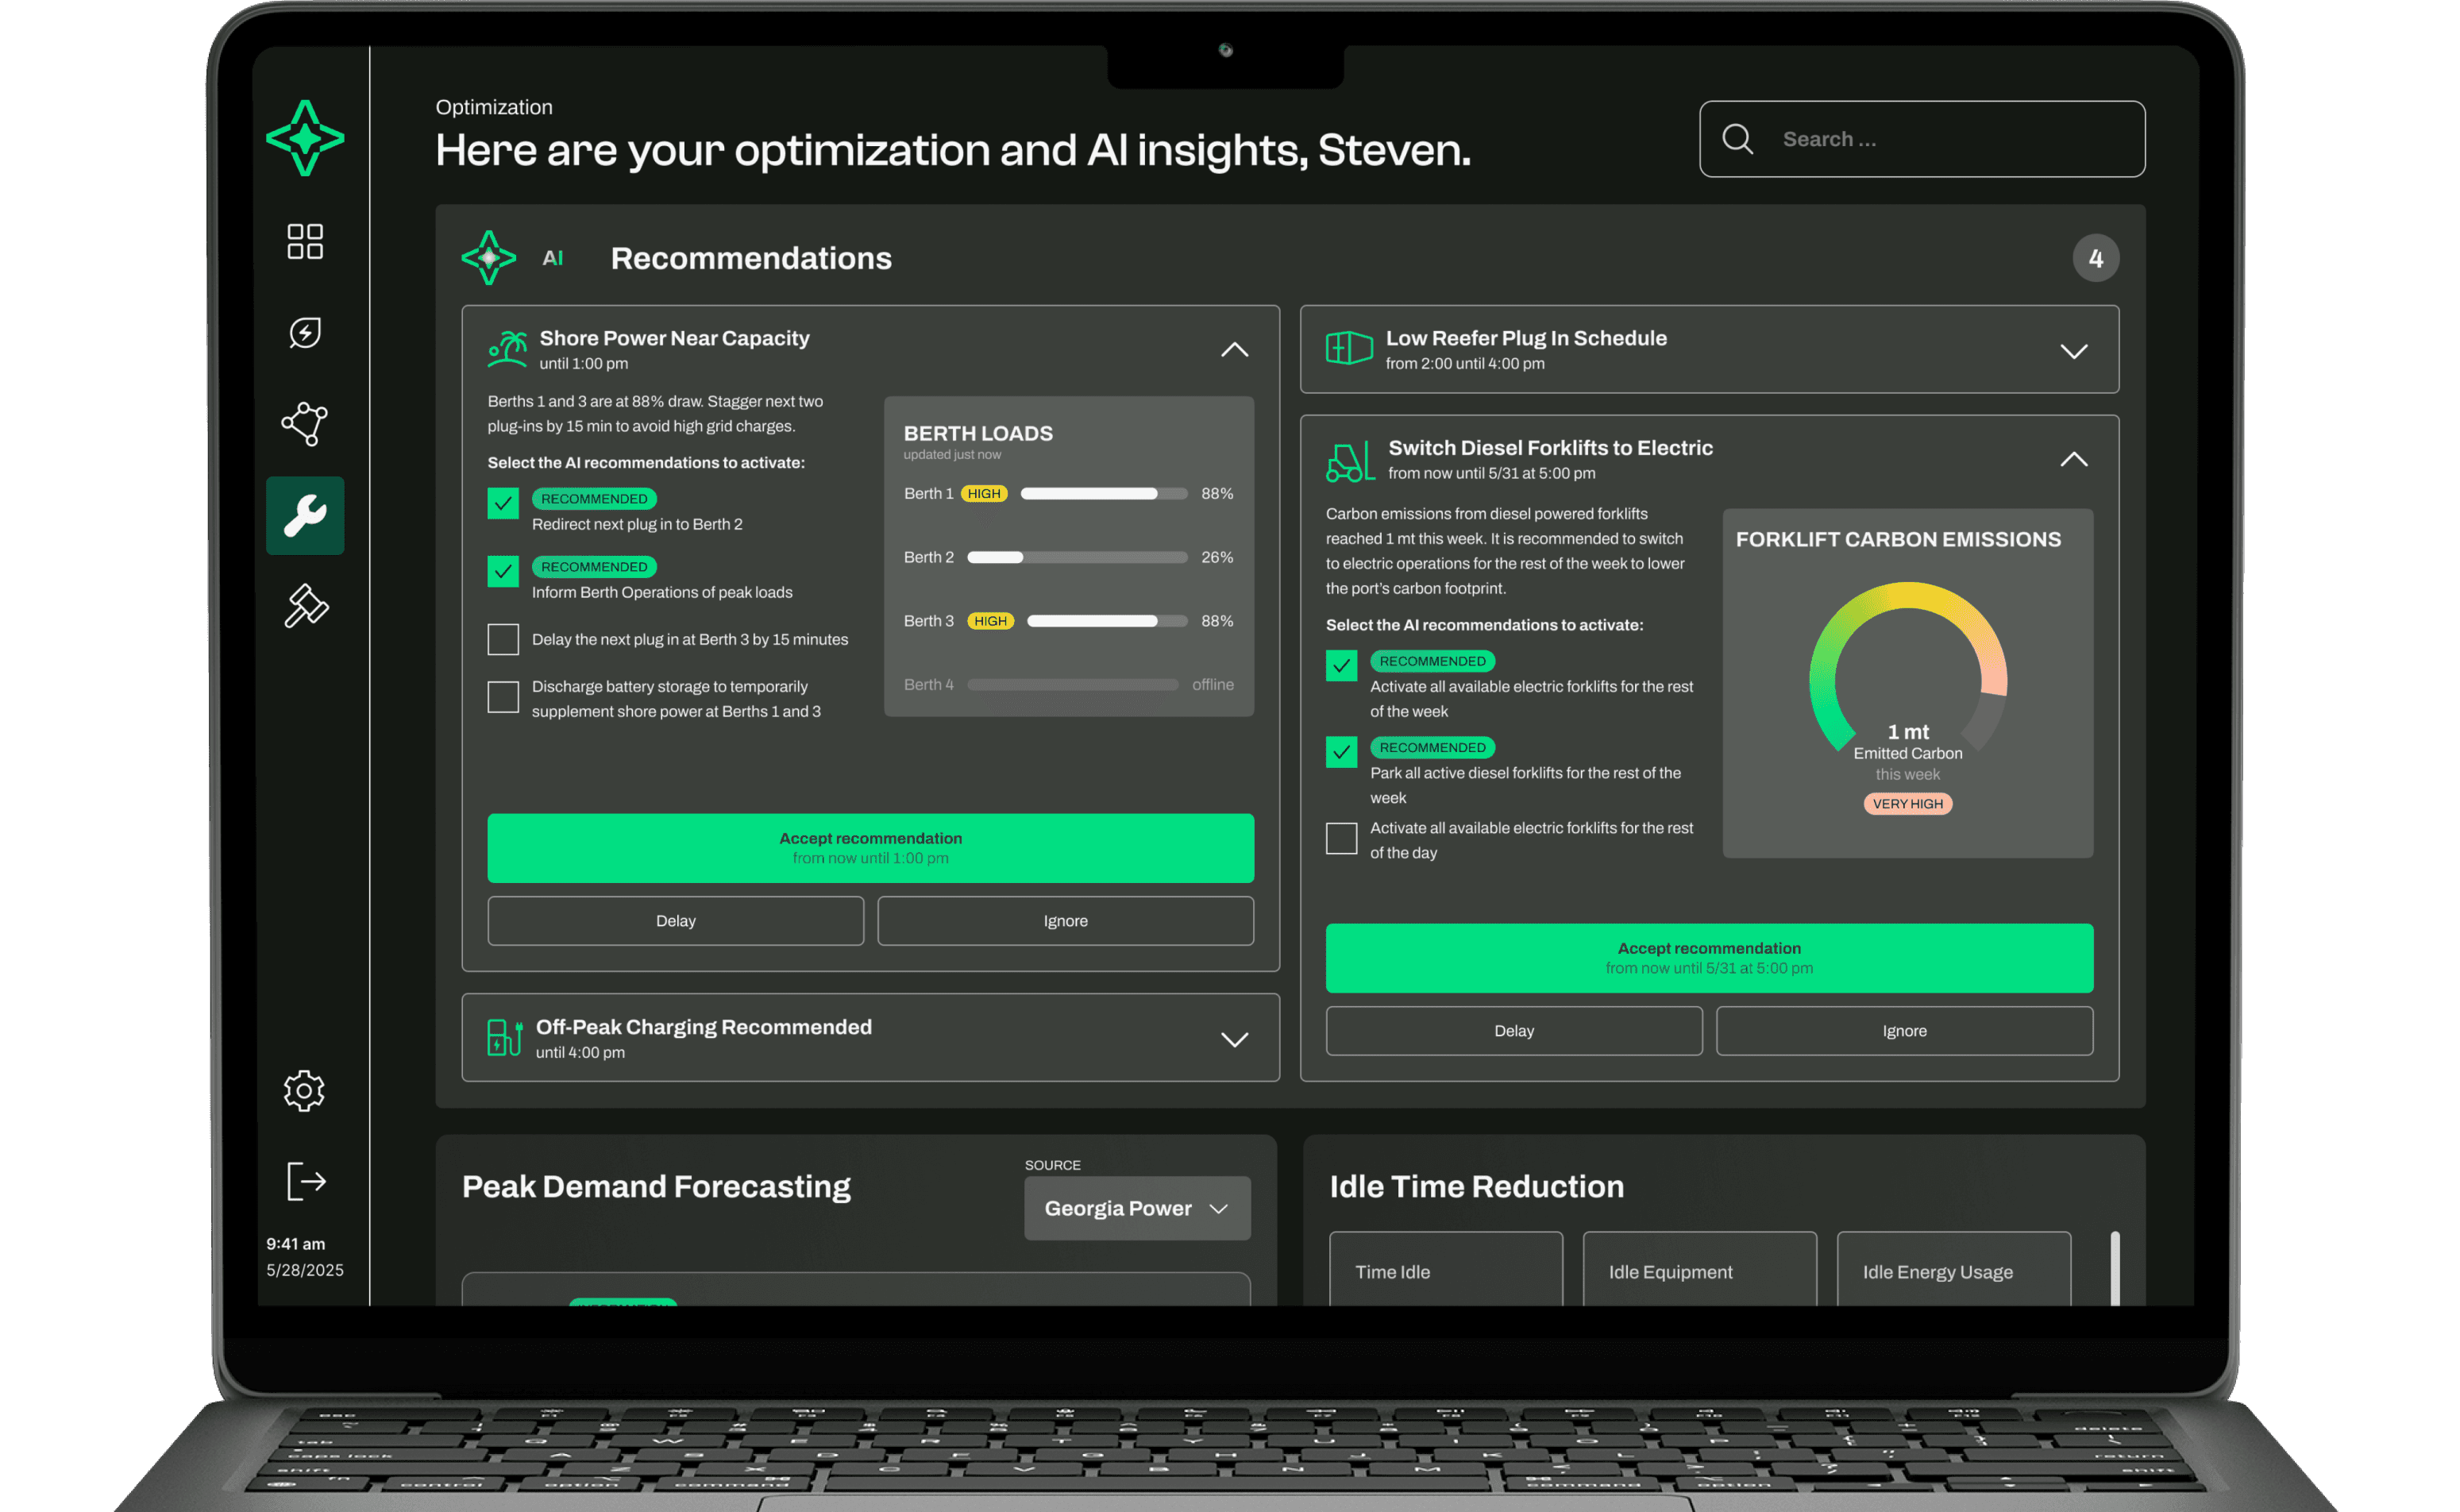Click the energy leaf-bolt sidebar icon
Screen dimensions: 2460x1512
pos(305,332)
